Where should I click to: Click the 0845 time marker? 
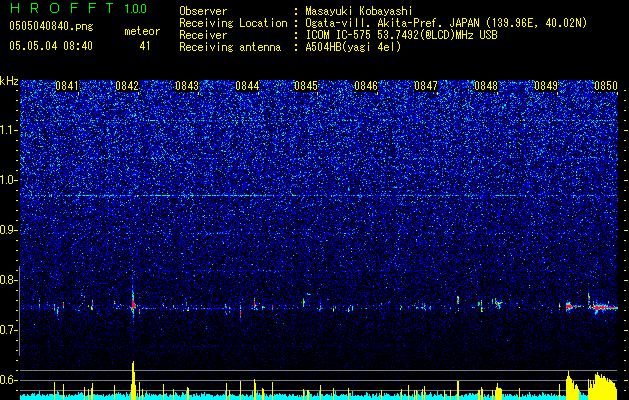click(306, 86)
